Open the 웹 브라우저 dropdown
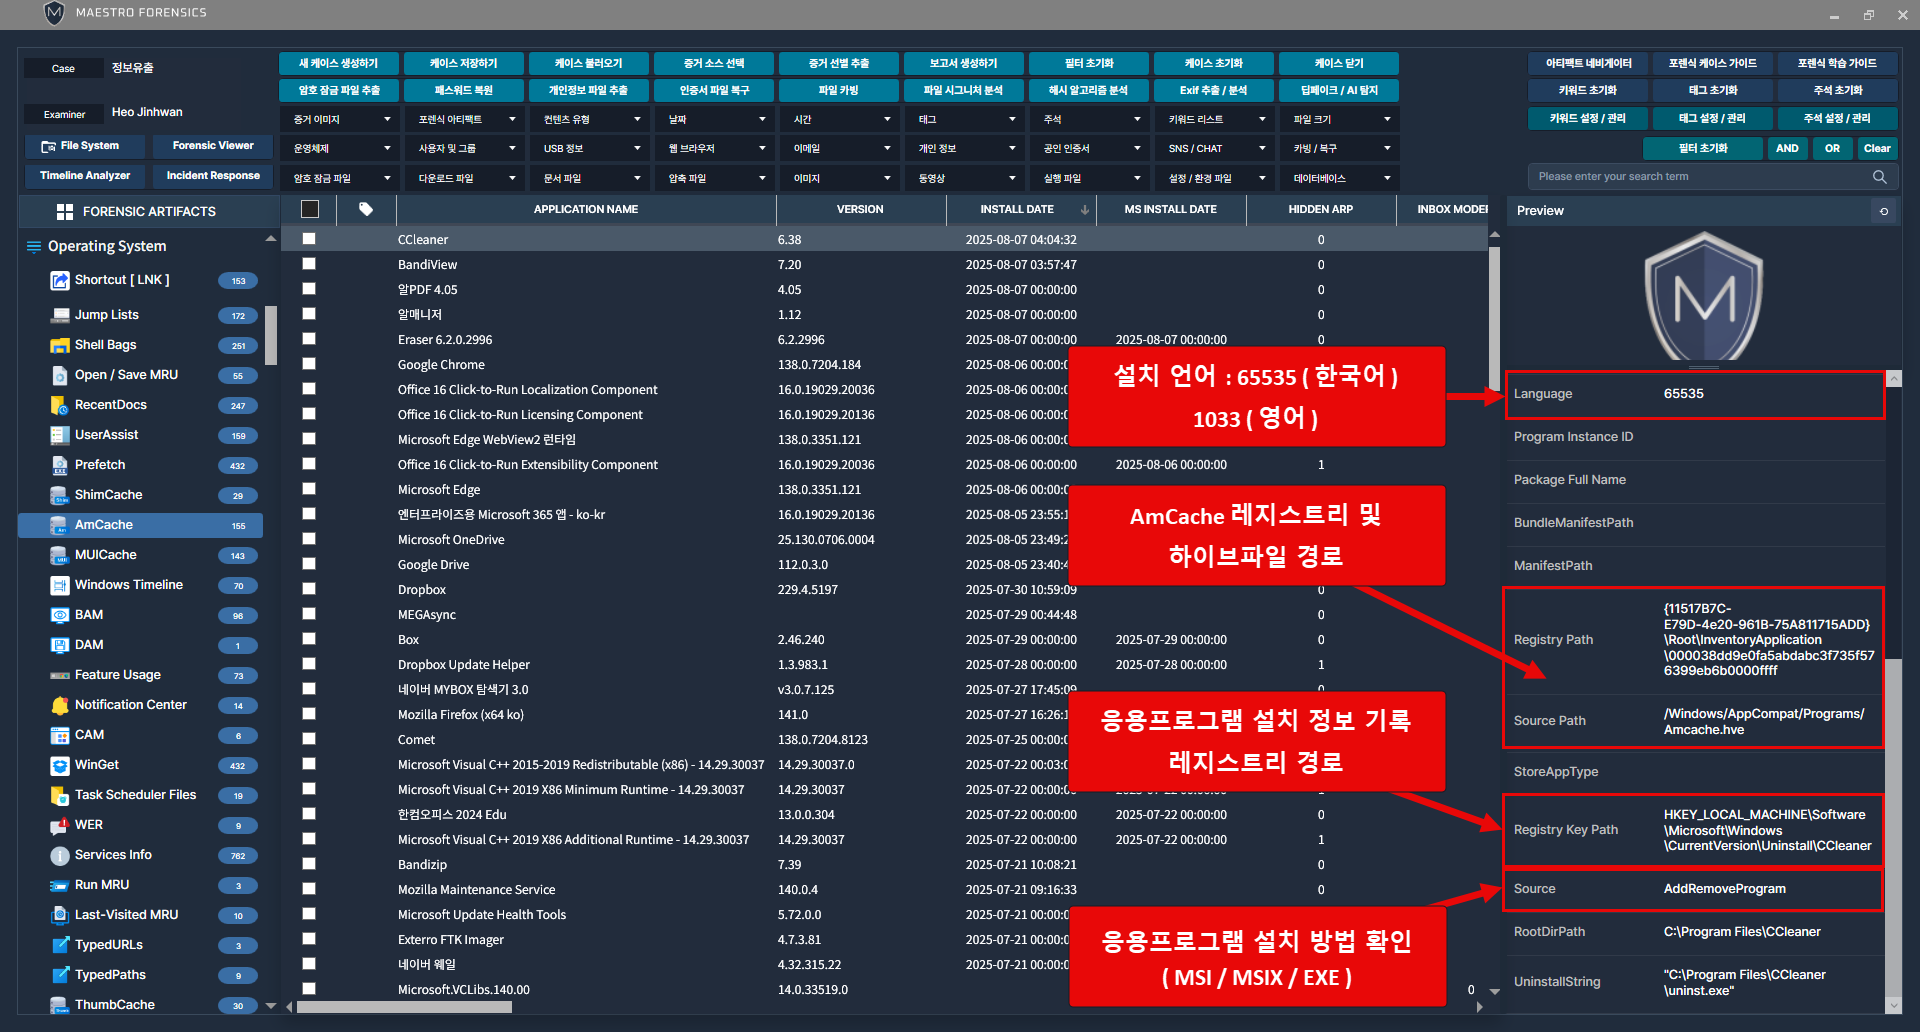The width and height of the screenshot is (1920, 1032). click(715, 148)
